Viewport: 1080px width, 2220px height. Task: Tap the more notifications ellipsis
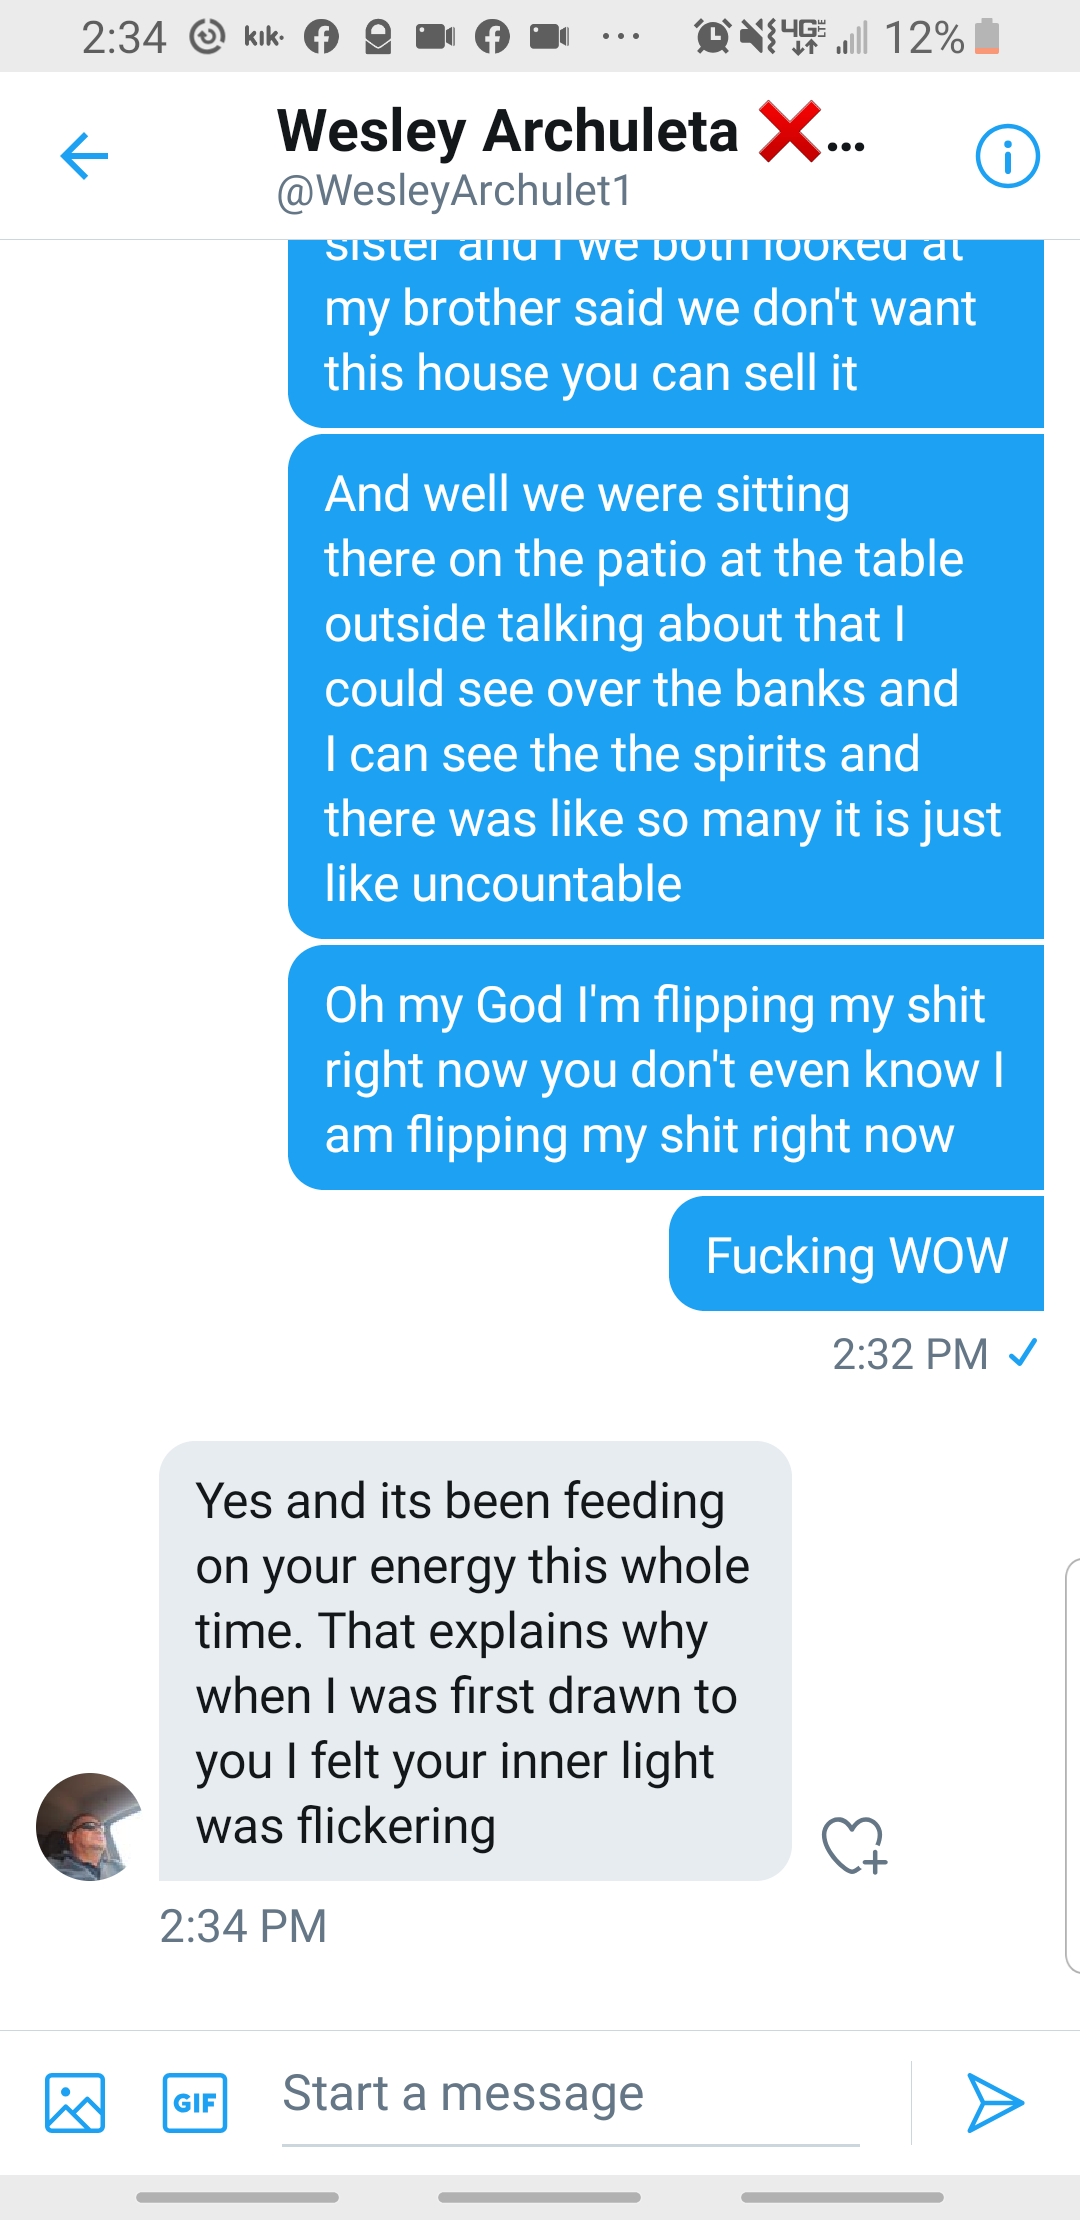[620, 38]
